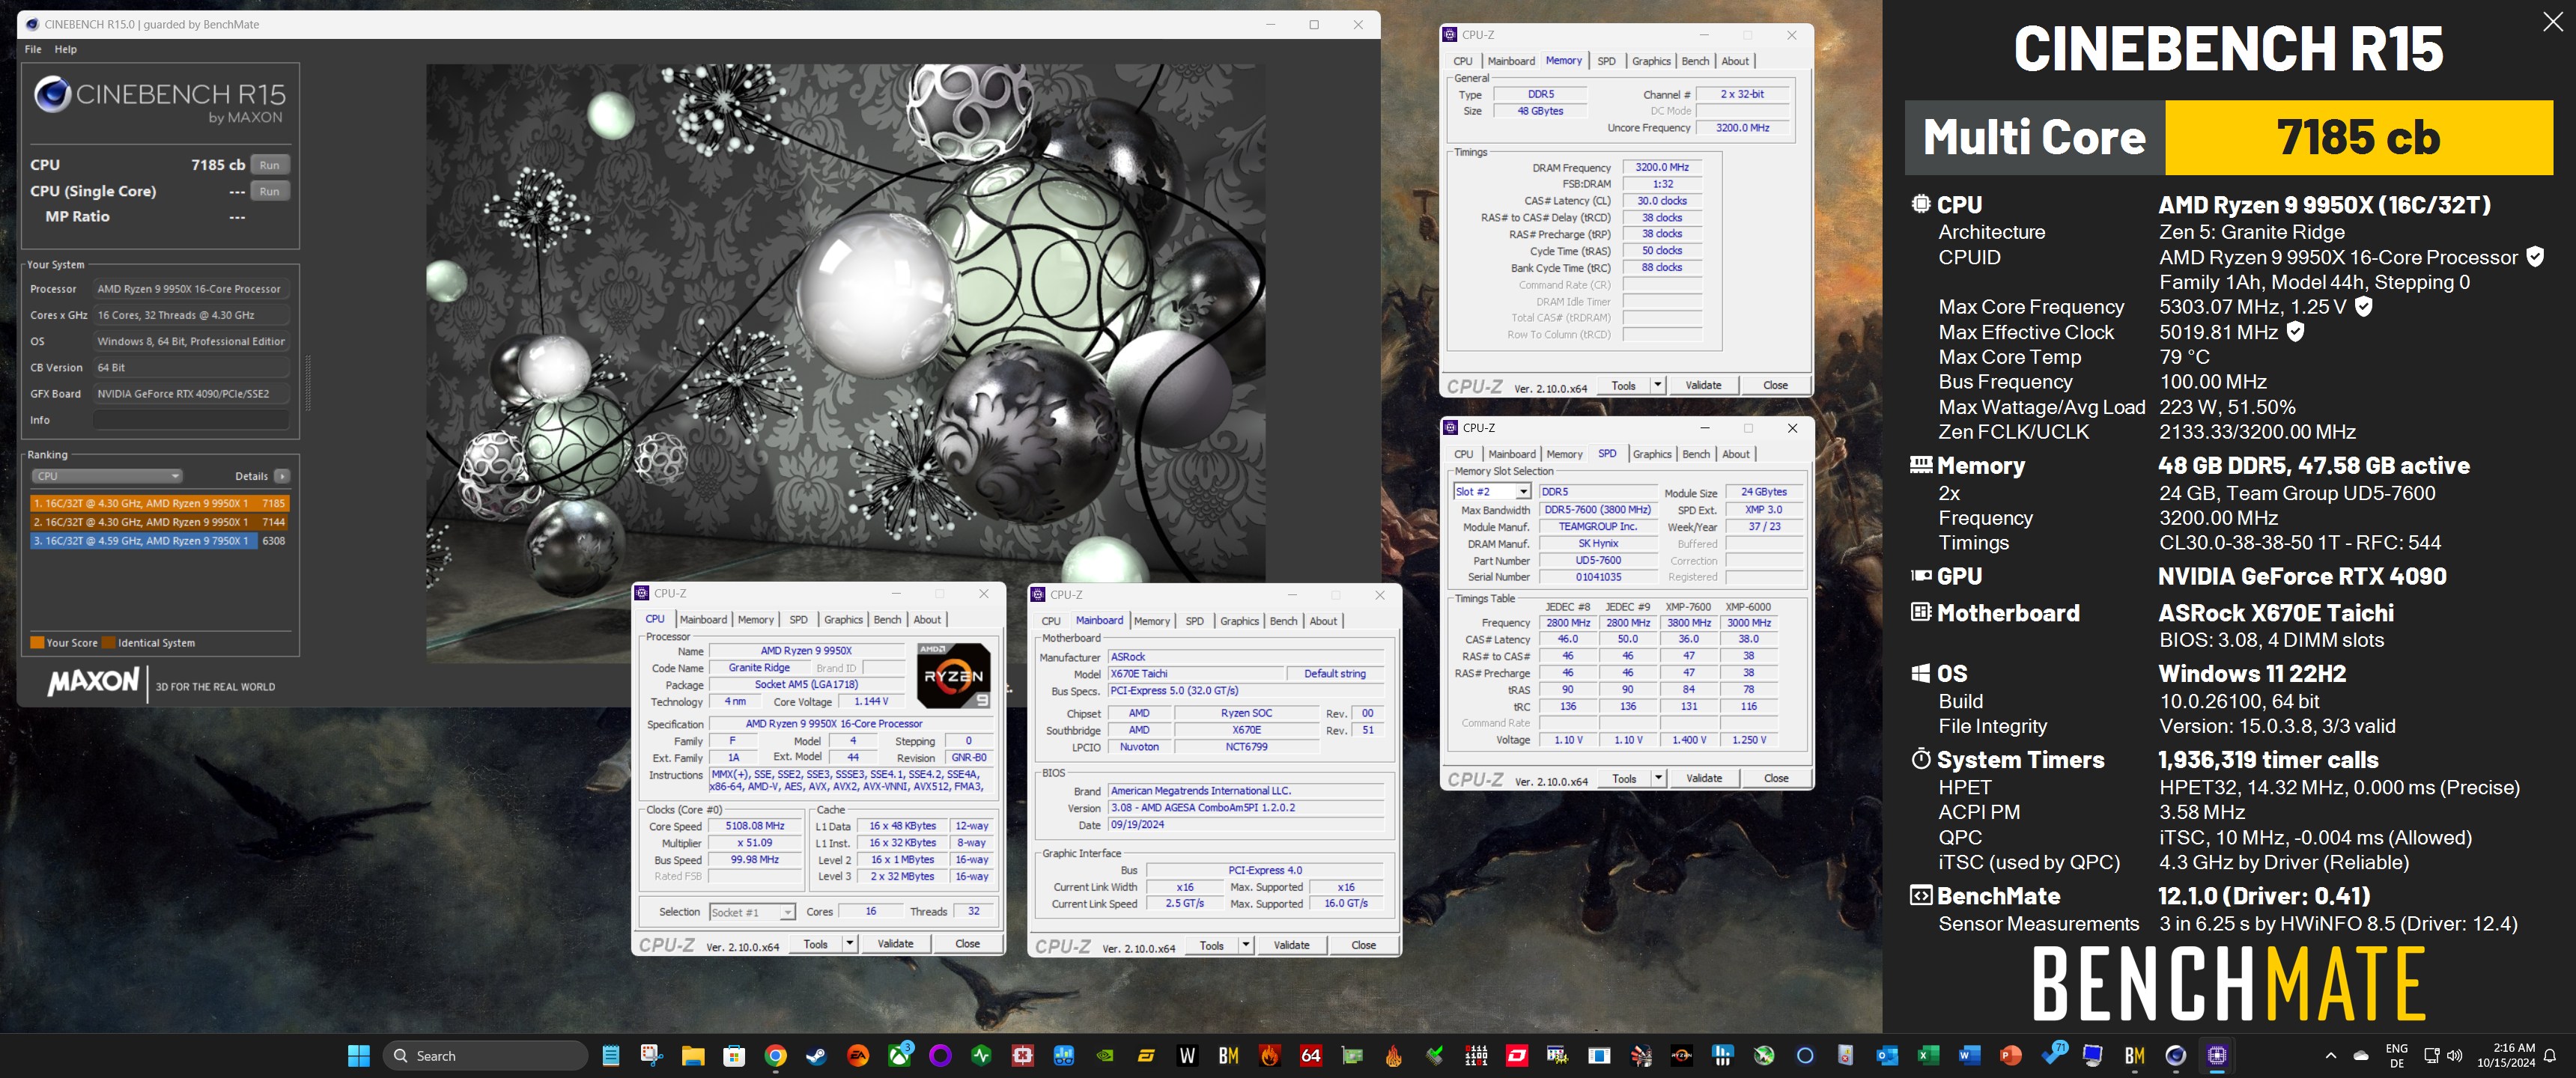Open the Windows Start menu
The width and height of the screenshot is (2576, 1078).
point(358,1056)
